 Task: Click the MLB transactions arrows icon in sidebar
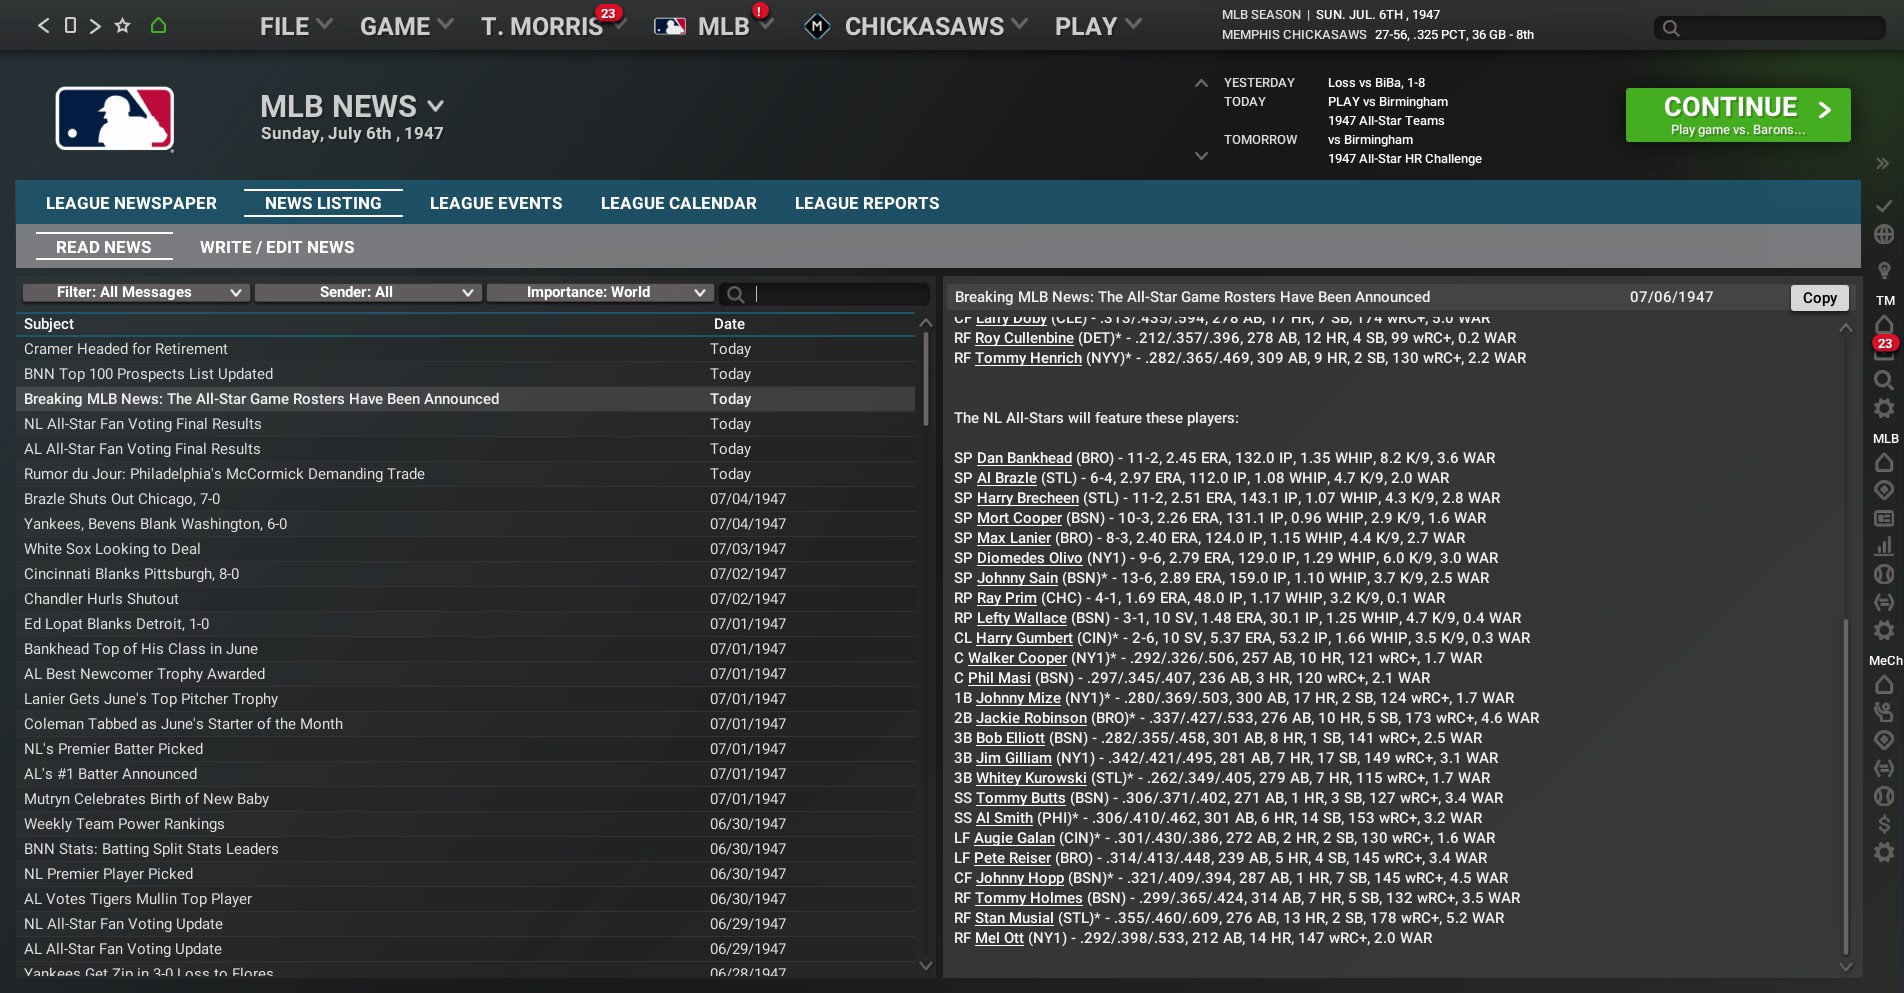tap(1884, 602)
